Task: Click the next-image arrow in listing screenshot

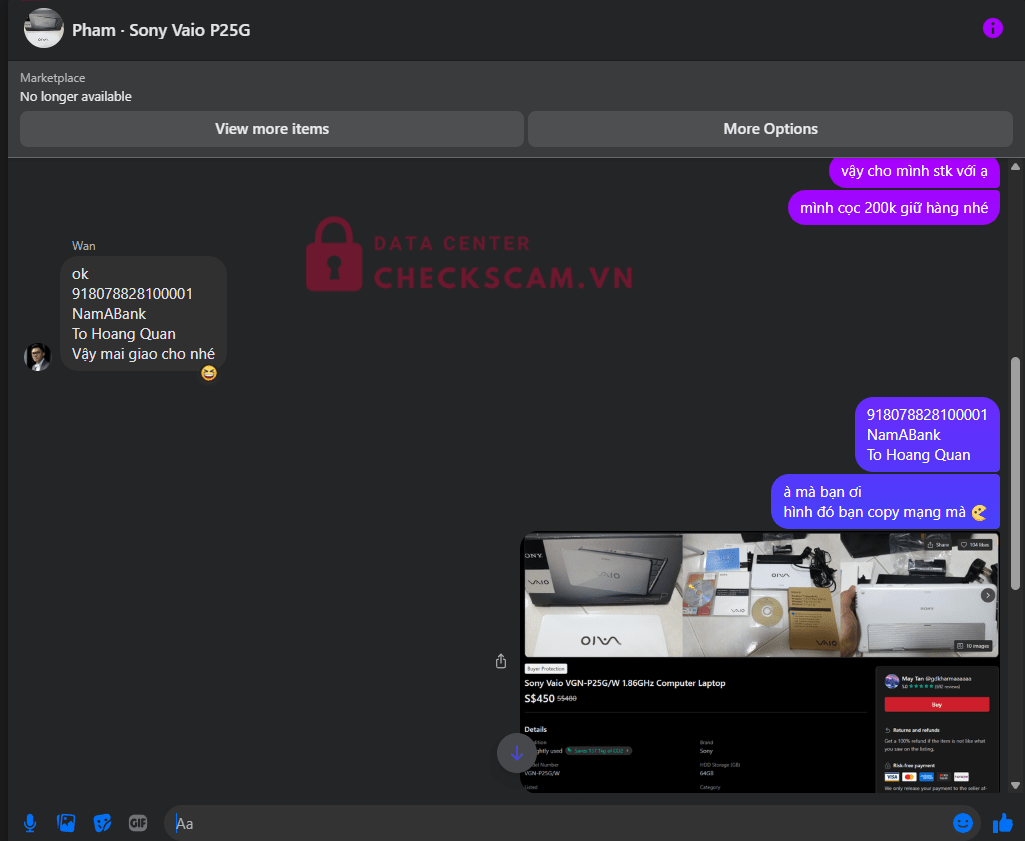Action: pos(987,595)
